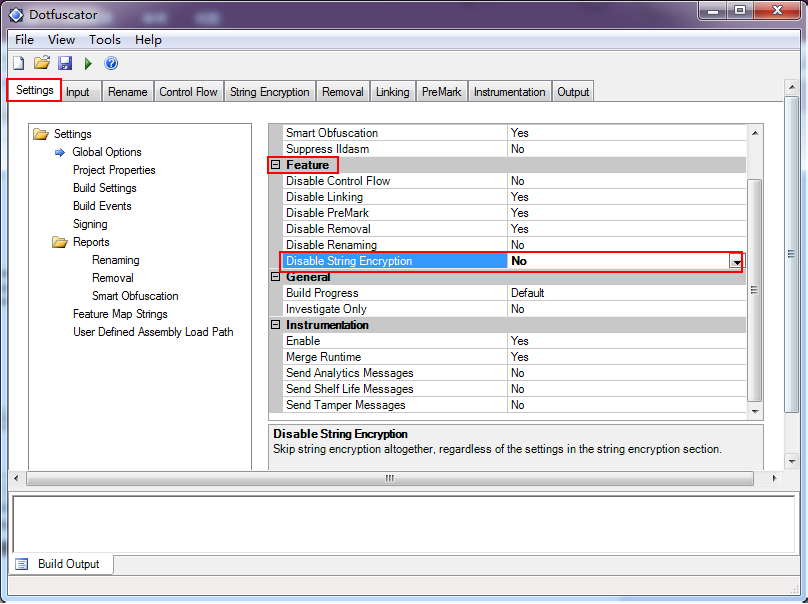Open the File menu
808x604 pixels.
[x=24, y=40]
